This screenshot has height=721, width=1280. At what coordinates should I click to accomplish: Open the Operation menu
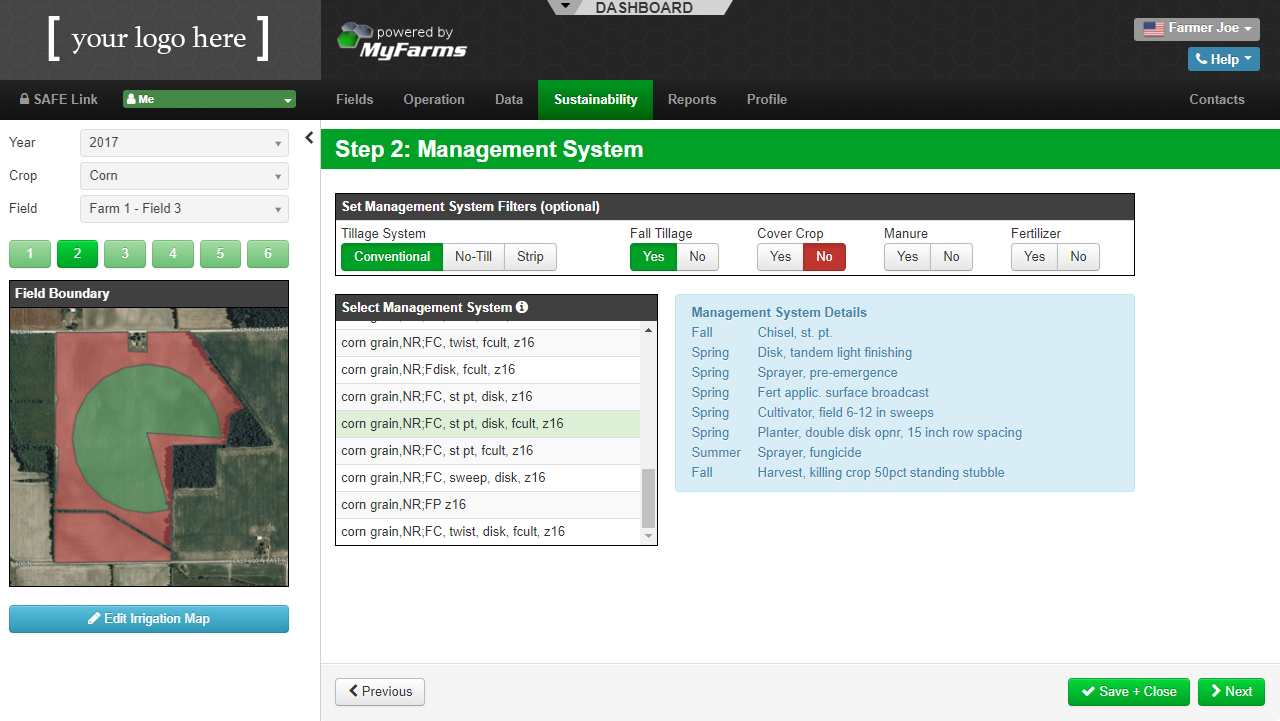point(434,100)
